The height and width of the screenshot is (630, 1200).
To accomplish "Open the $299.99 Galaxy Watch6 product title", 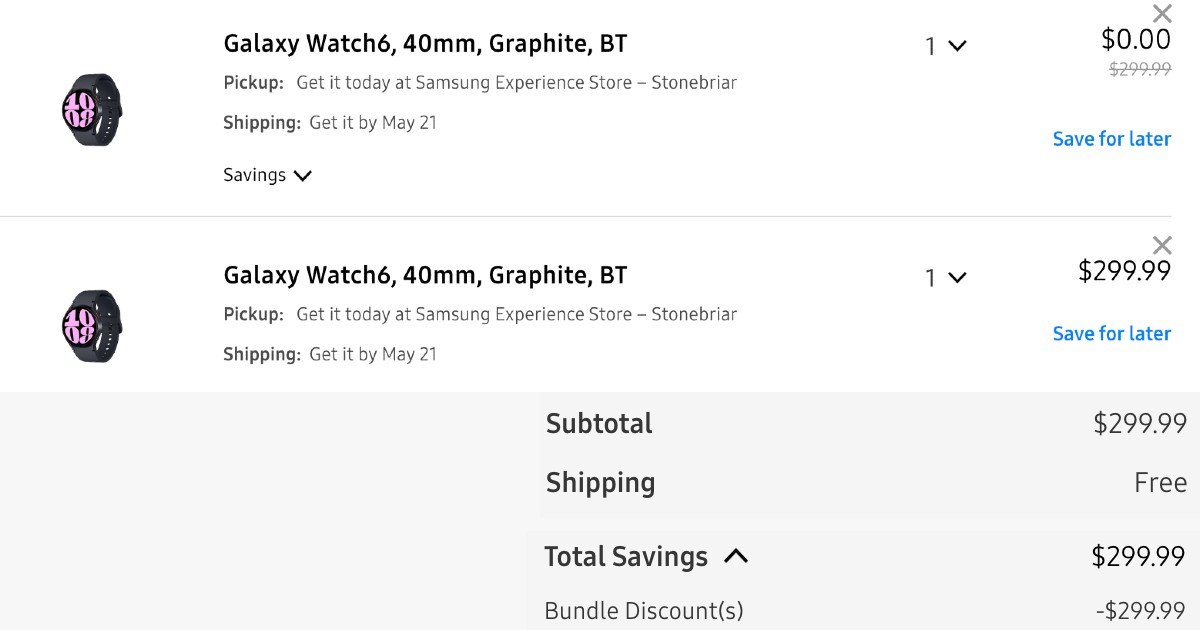I will pos(425,275).
